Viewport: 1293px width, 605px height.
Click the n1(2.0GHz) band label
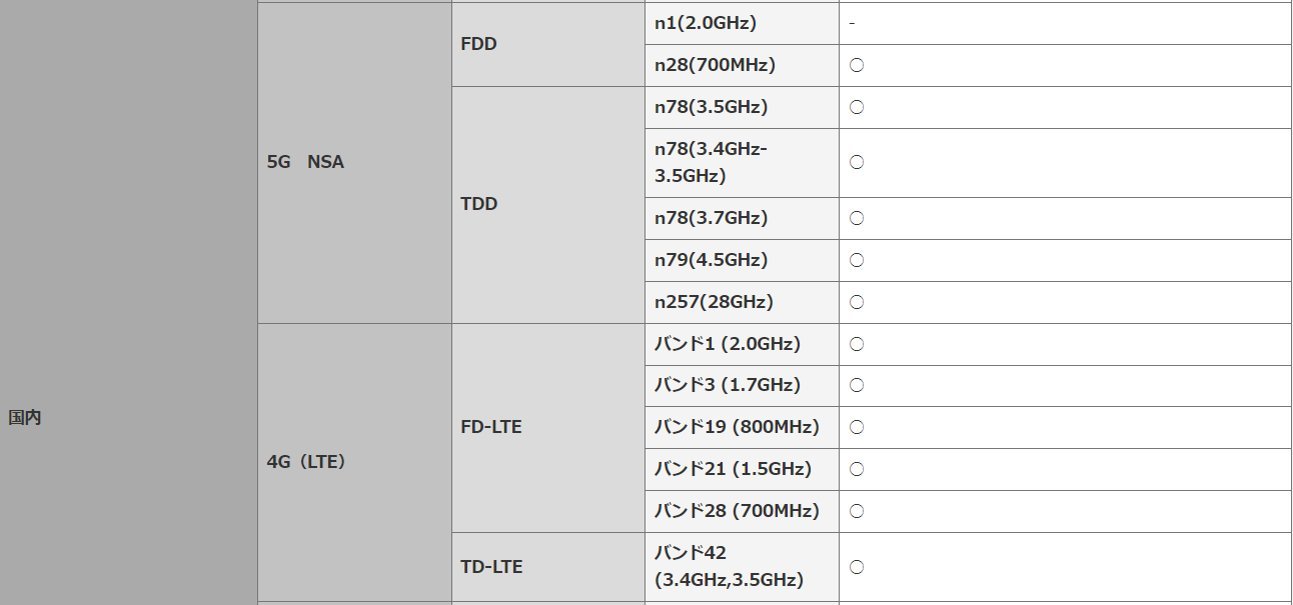(705, 23)
